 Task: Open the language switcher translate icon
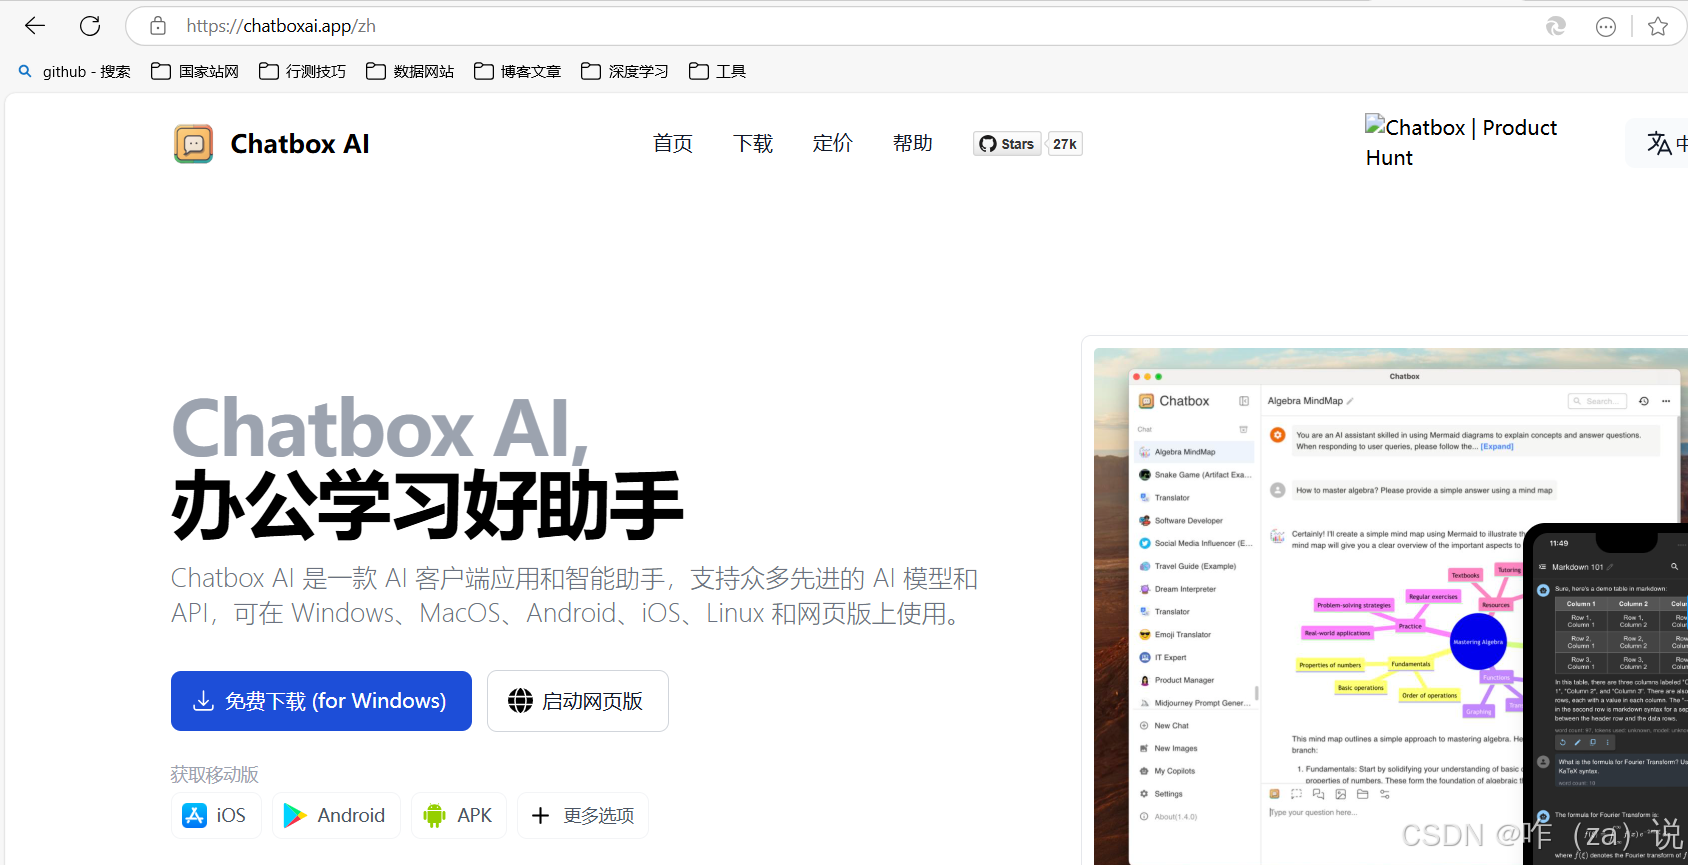(1659, 143)
